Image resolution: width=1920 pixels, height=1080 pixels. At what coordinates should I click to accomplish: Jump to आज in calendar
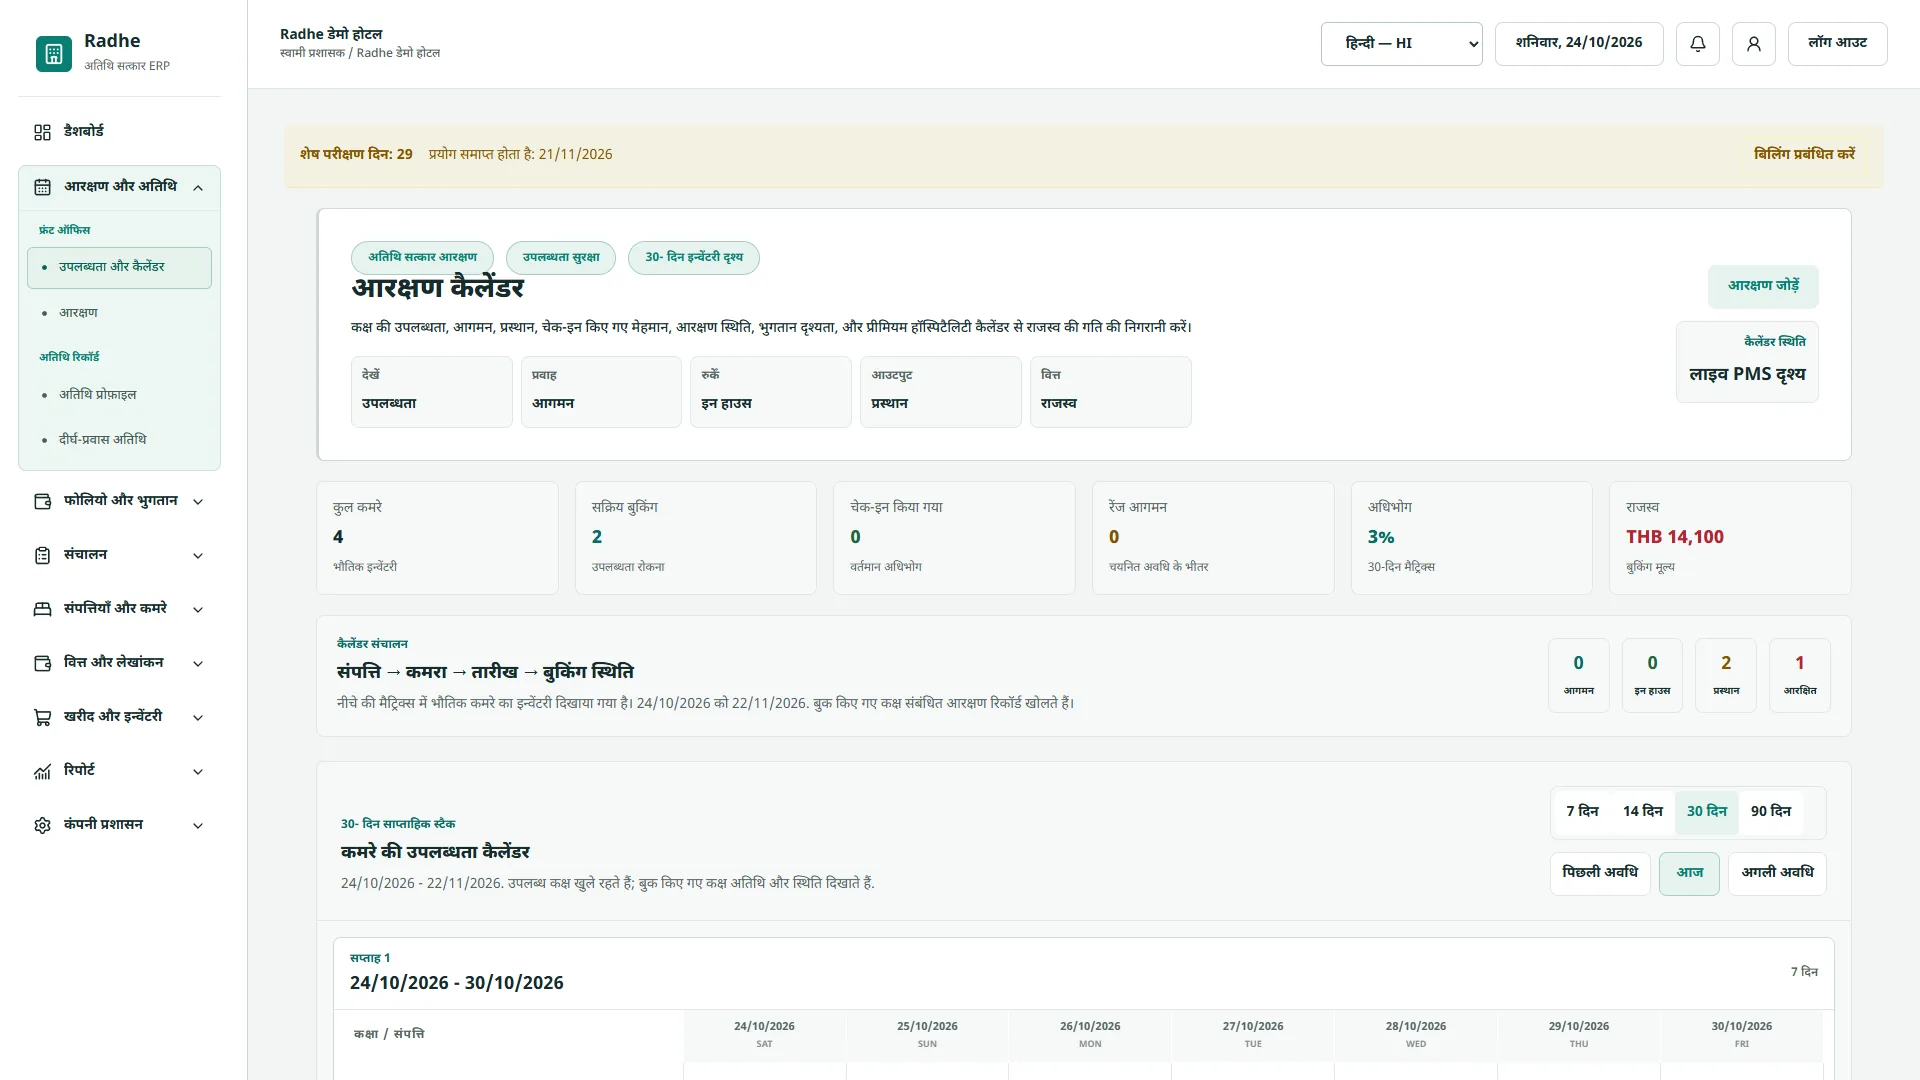1689,874
